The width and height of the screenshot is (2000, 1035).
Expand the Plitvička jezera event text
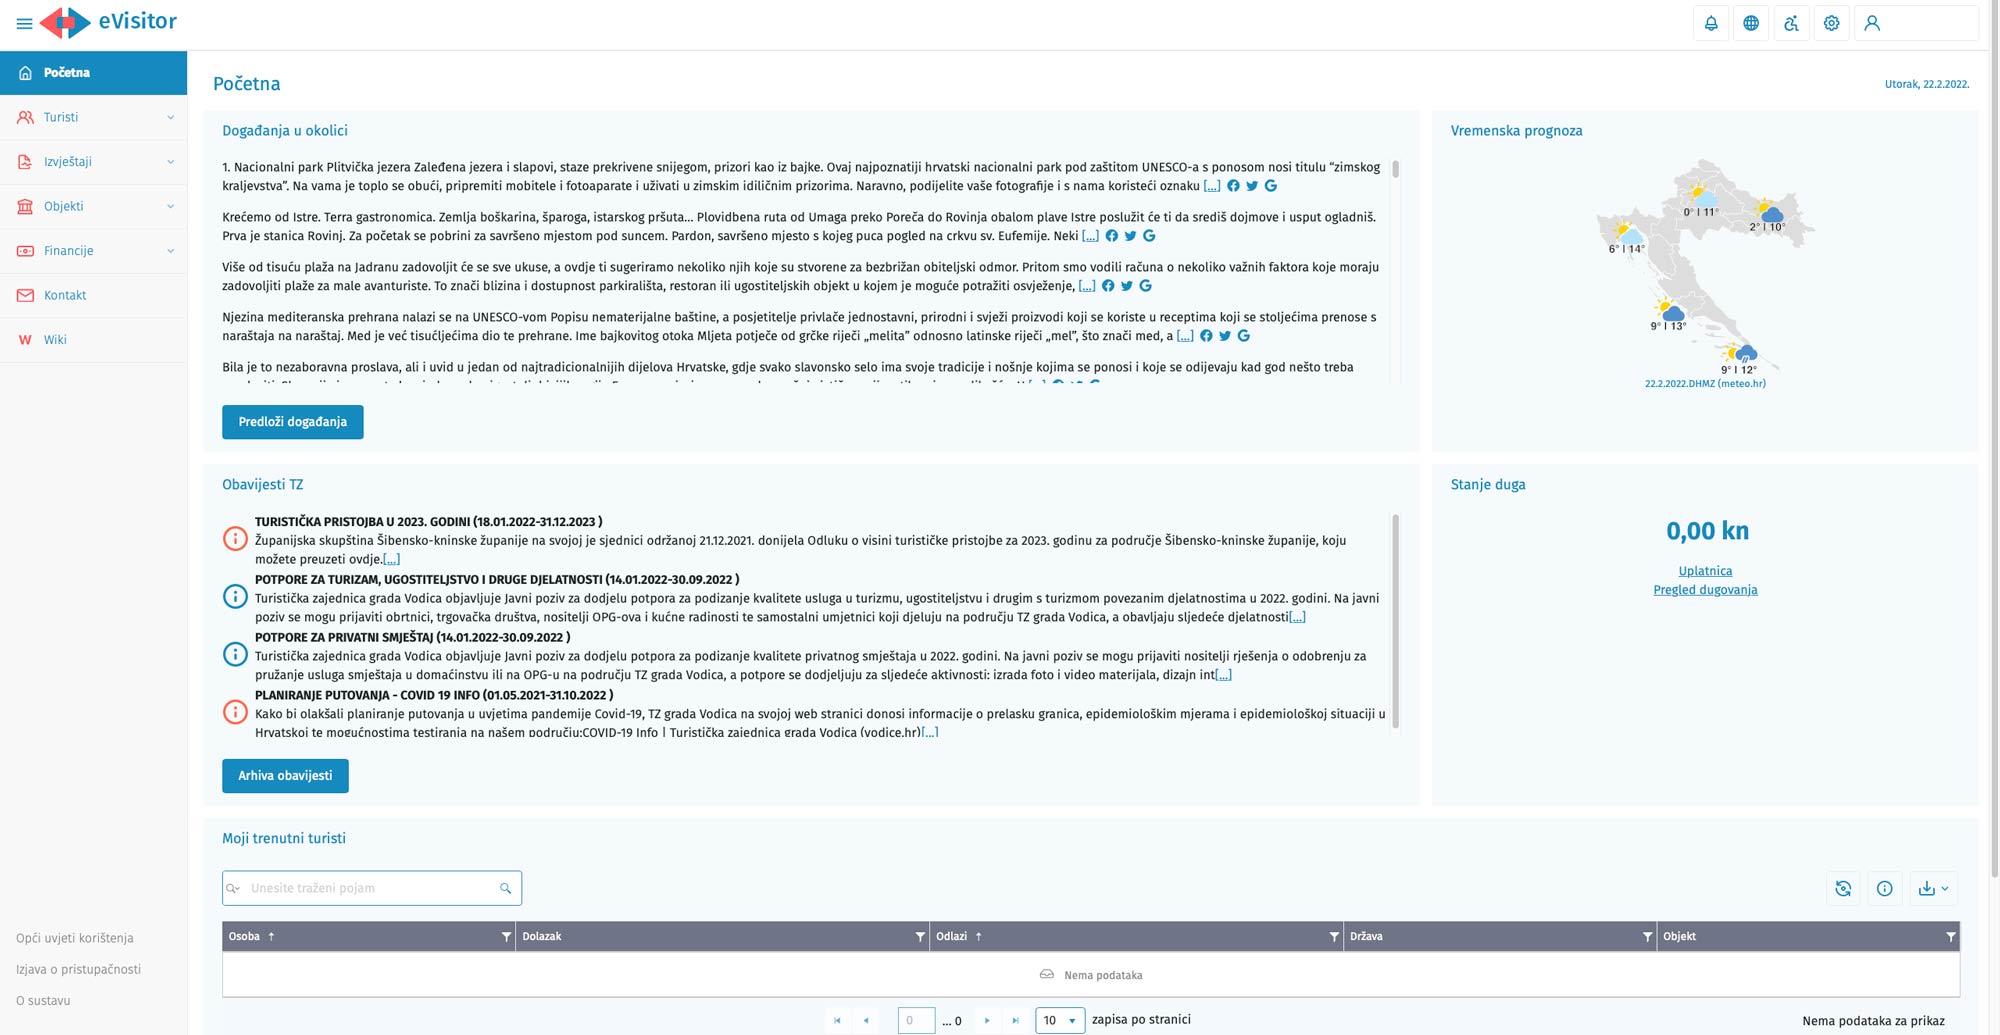coord(1212,186)
